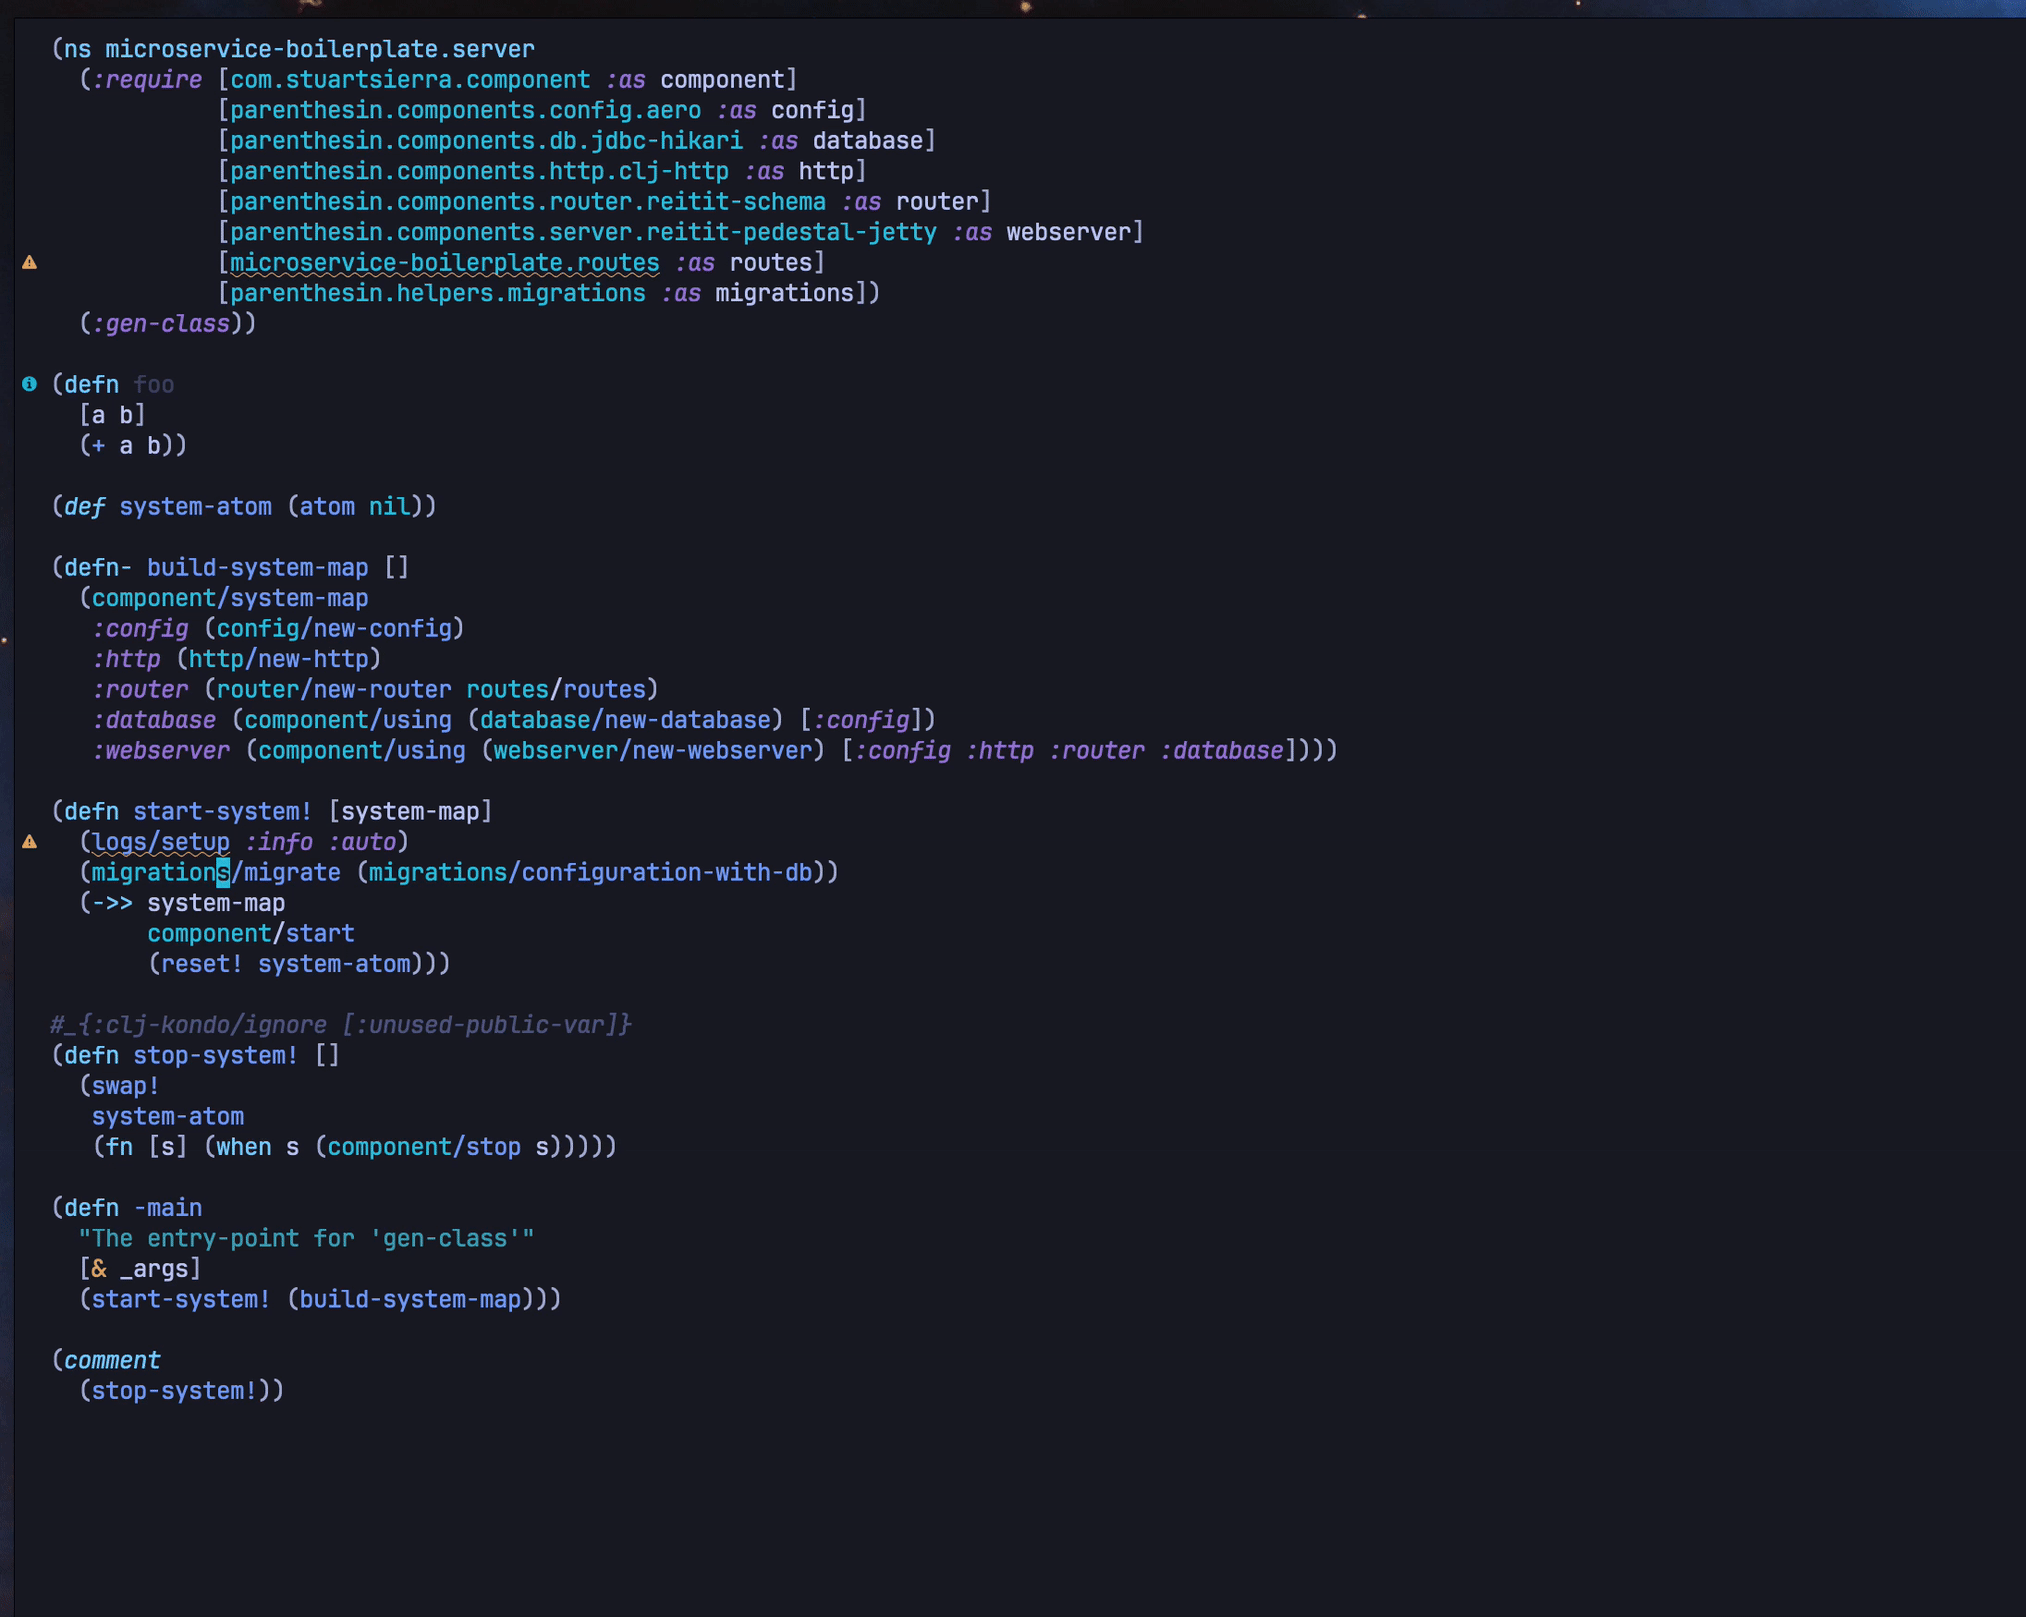Image resolution: width=2026 pixels, height=1617 pixels.
Task: Click the webserver/new-webserver constructor call
Action: point(652,751)
